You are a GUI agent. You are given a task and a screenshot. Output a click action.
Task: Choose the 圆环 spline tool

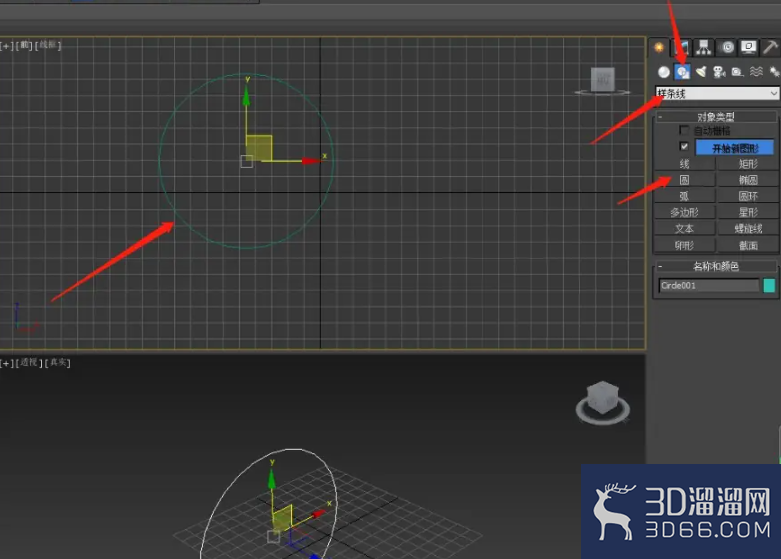pos(748,196)
